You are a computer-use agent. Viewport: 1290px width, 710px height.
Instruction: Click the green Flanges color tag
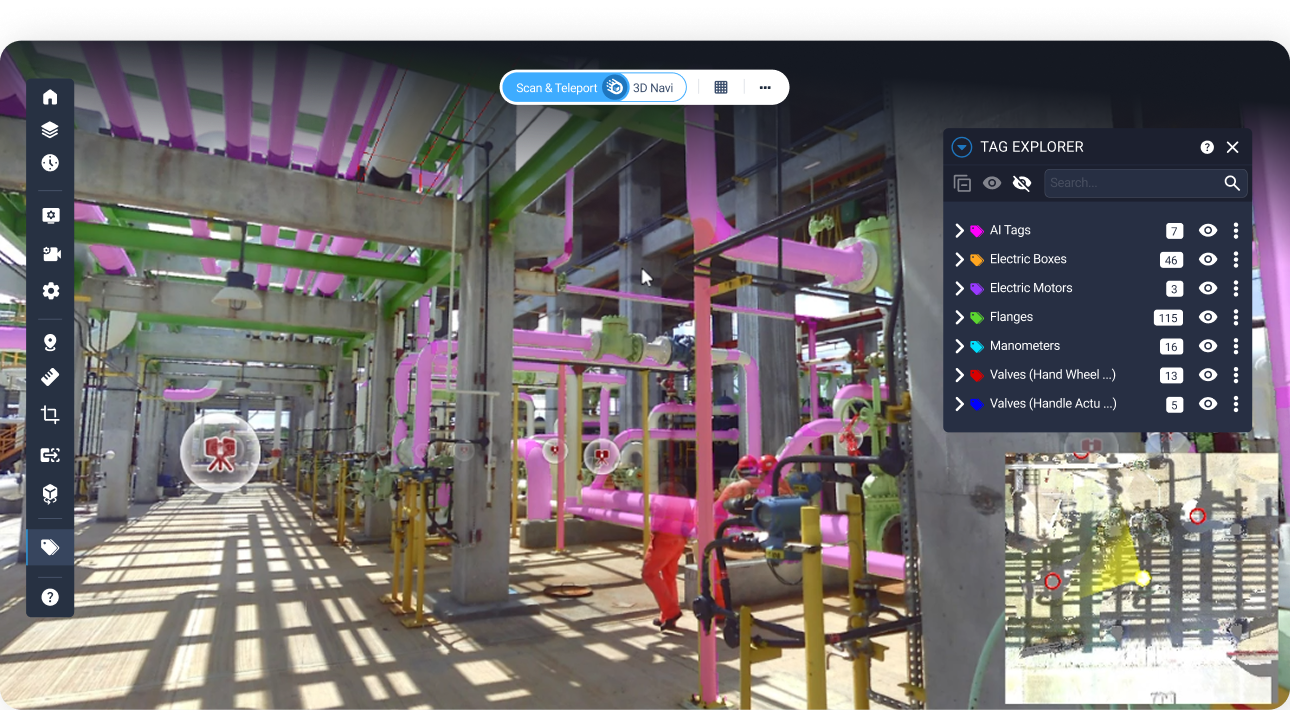coord(977,318)
